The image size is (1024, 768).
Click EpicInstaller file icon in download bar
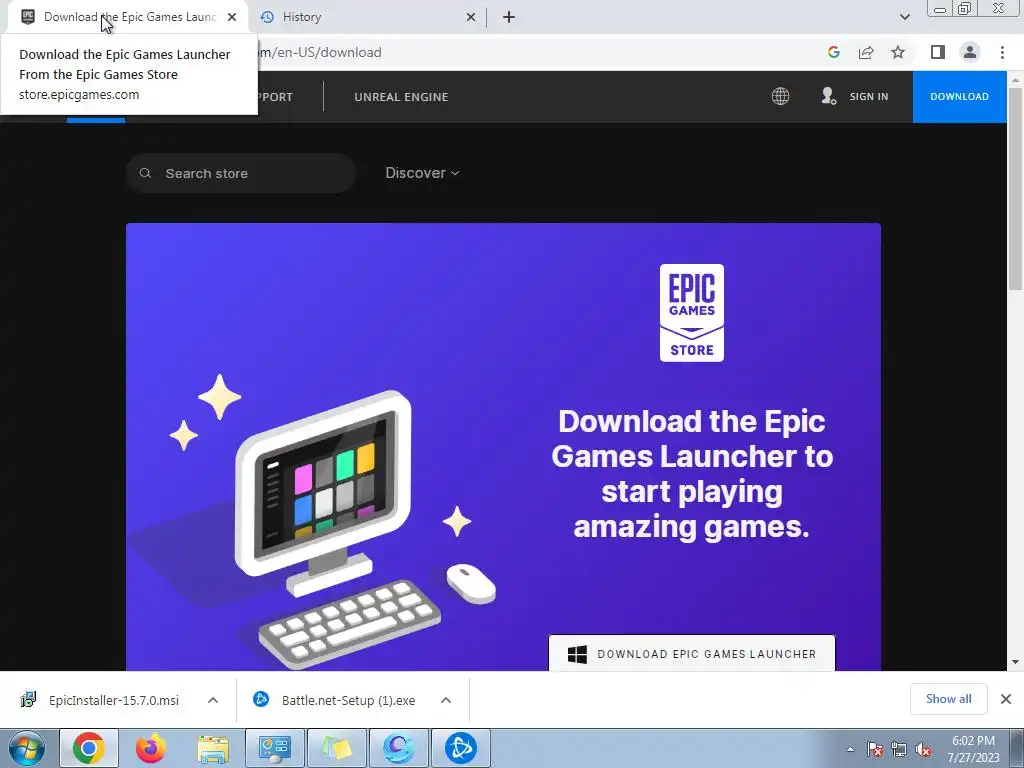click(x=28, y=699)
